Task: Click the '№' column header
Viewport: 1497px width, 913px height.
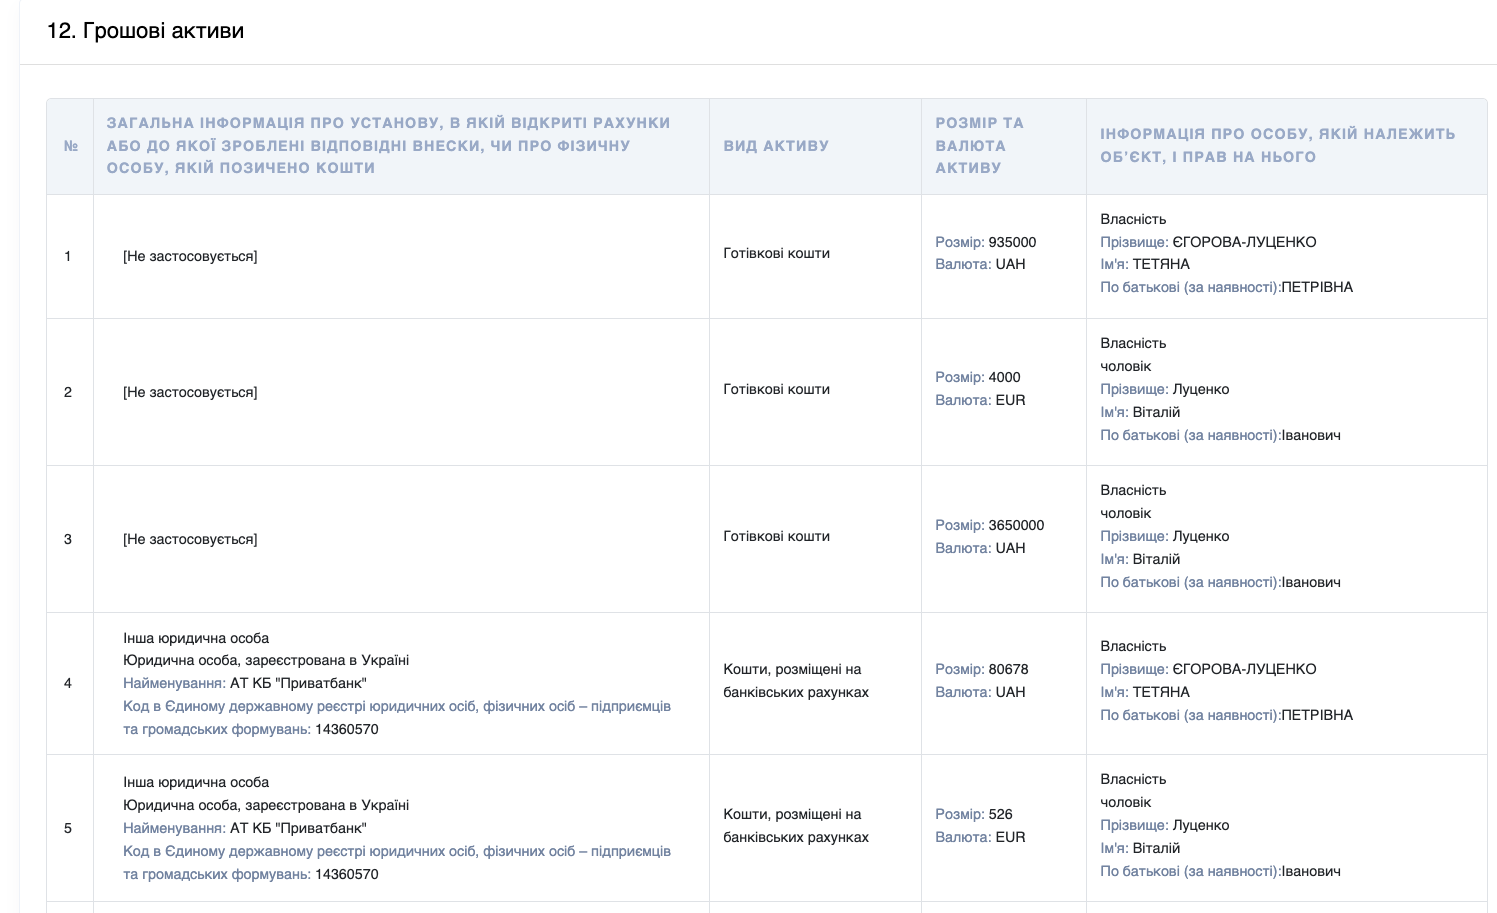Action: tap(71, 146)
